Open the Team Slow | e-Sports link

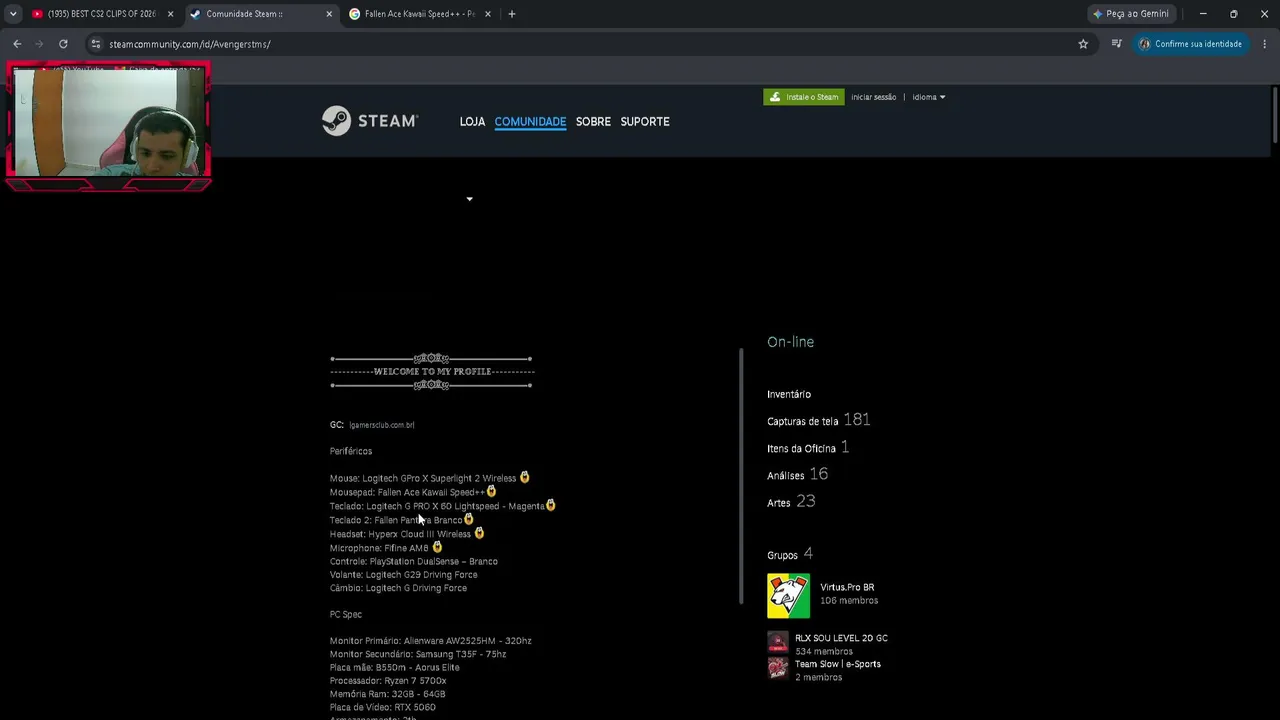coord(838,664)
